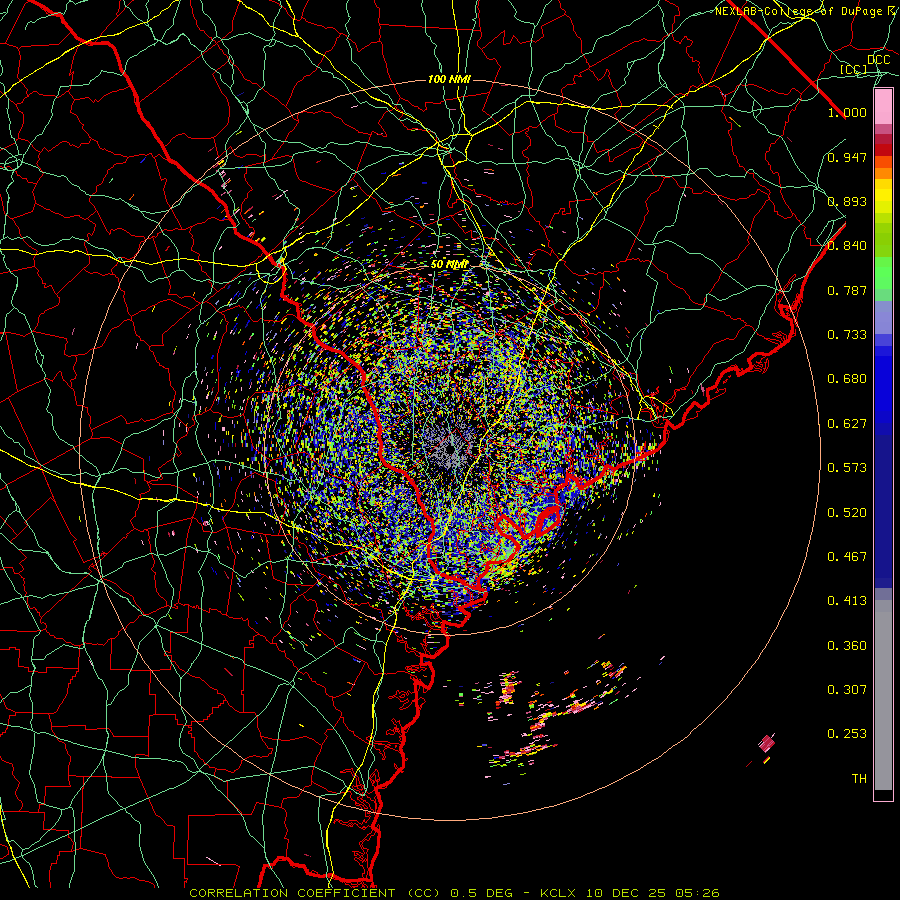
Task: Click the KCLX station ID in the caption
Action: (x=560, y=893)
